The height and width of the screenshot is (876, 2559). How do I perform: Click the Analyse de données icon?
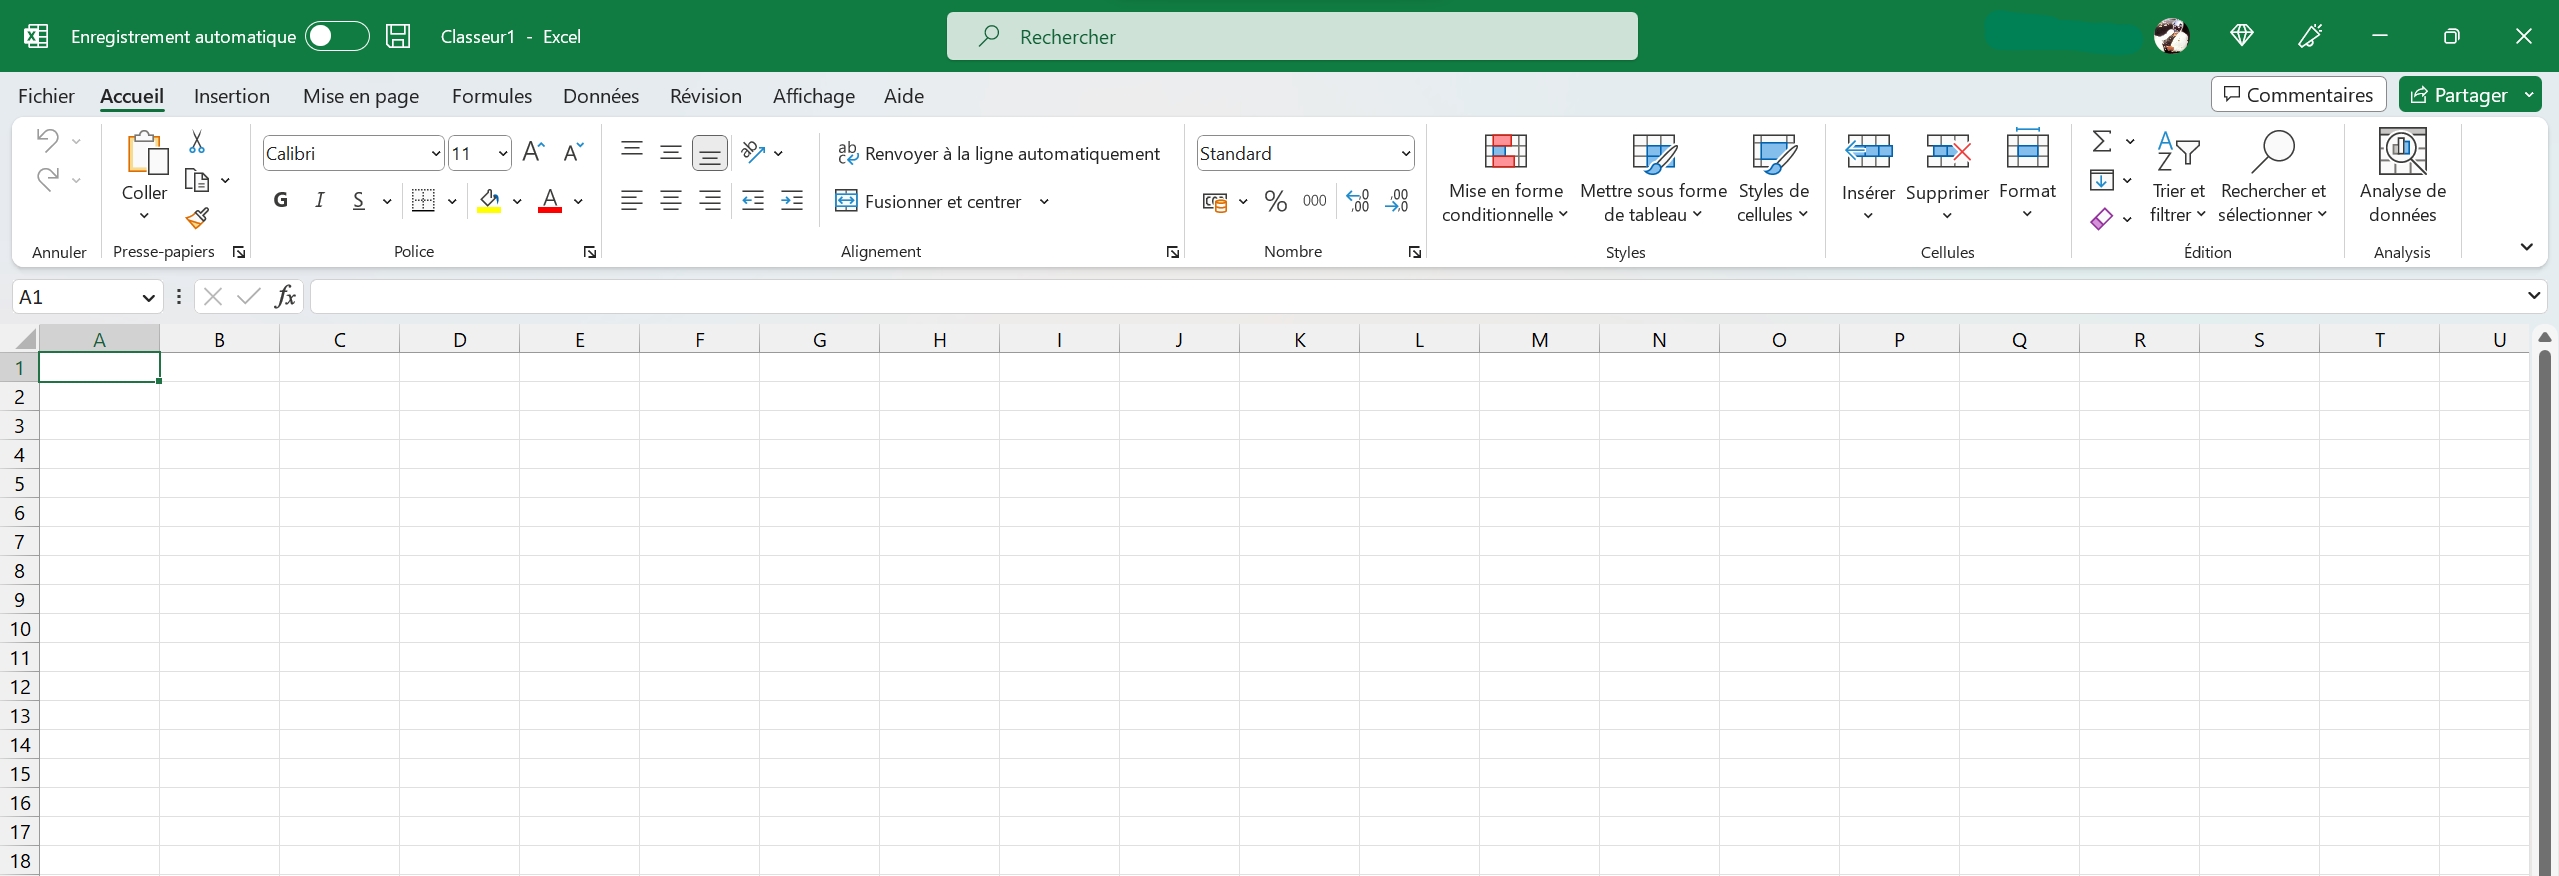click(x=2402, y=177)
